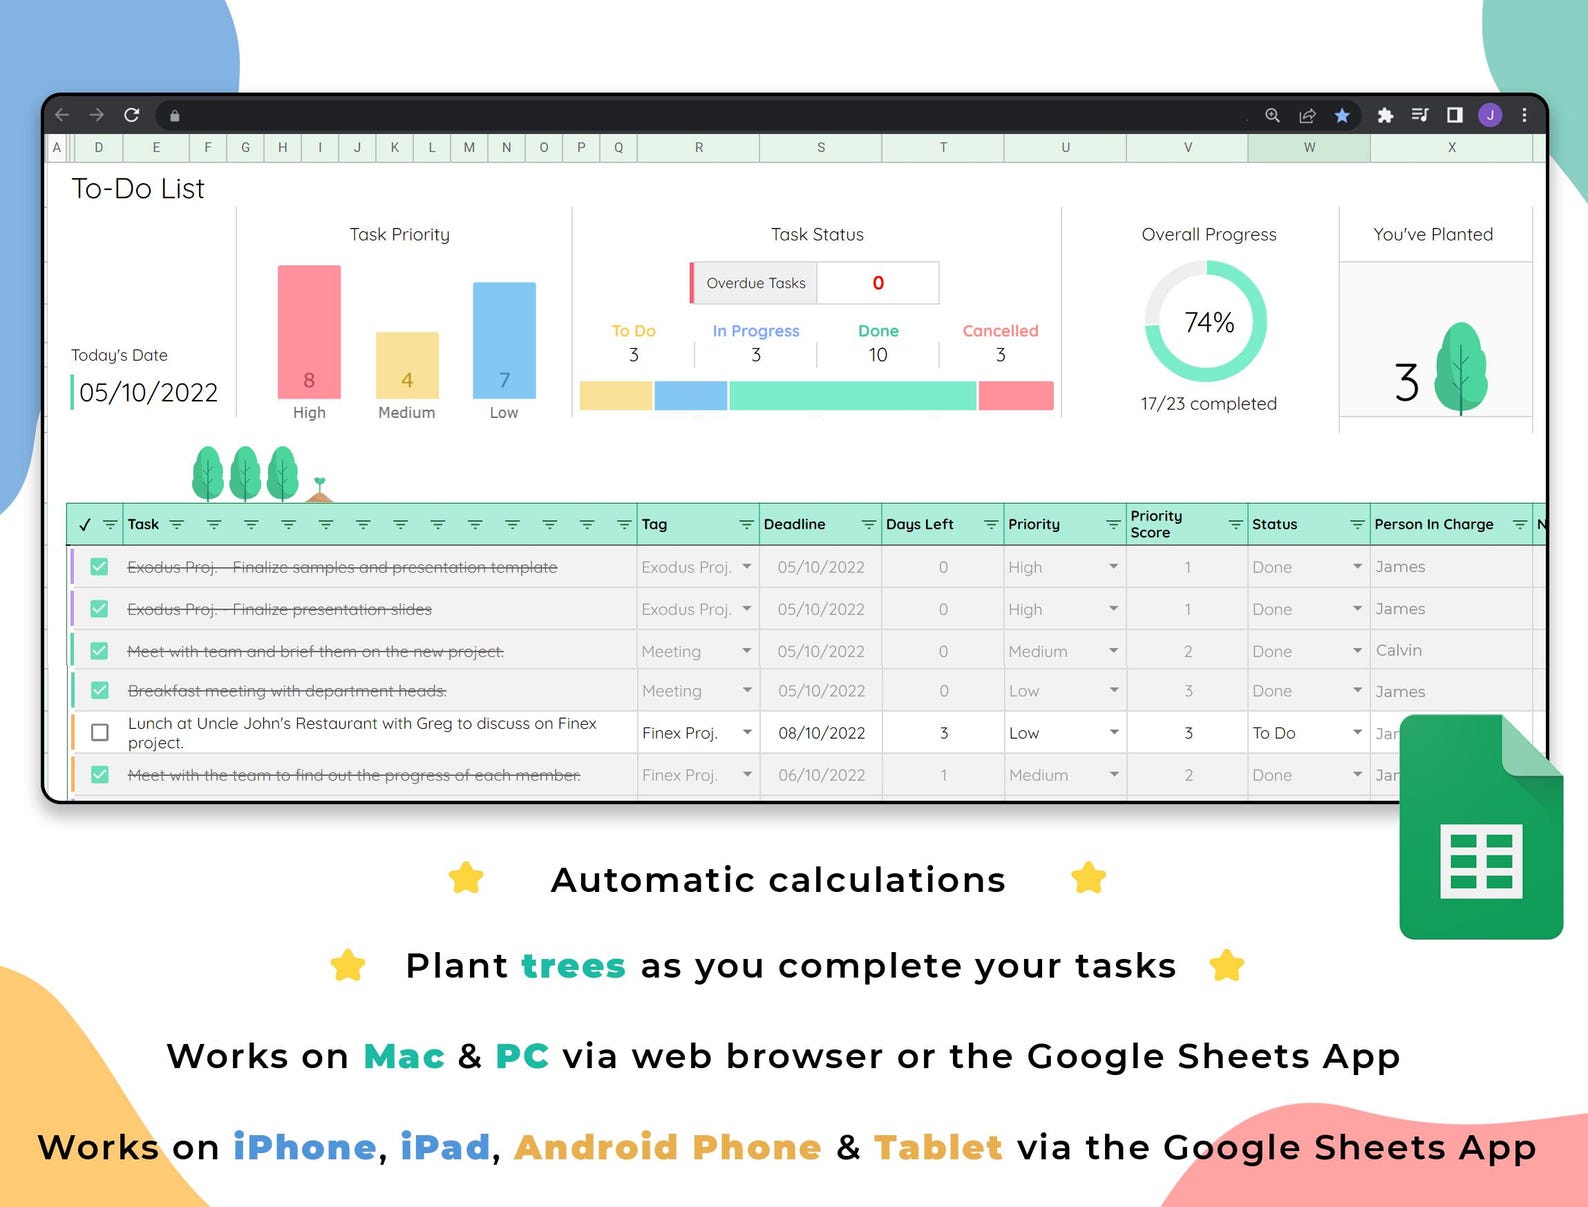Open the extensions puzzle icon
Screen dimensions: 1588x1207
(1385, 116)
